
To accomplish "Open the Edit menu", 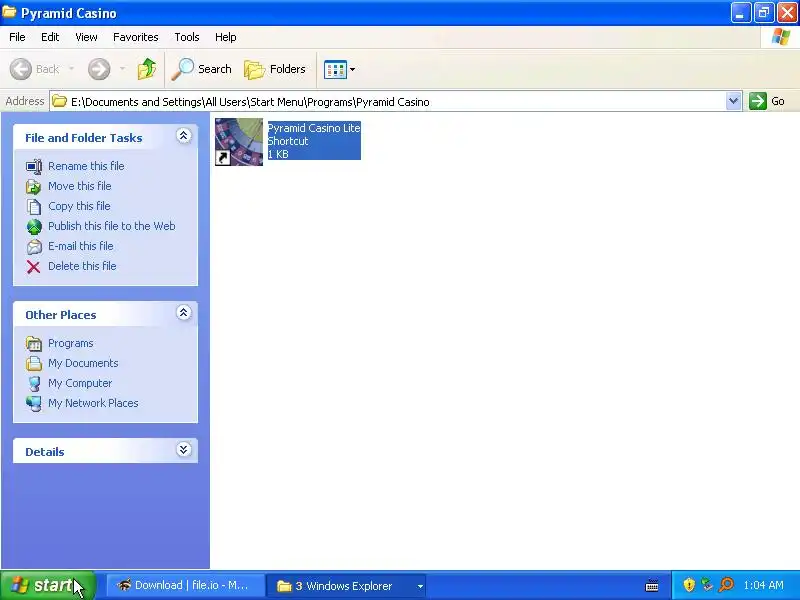I will point(50,37).
